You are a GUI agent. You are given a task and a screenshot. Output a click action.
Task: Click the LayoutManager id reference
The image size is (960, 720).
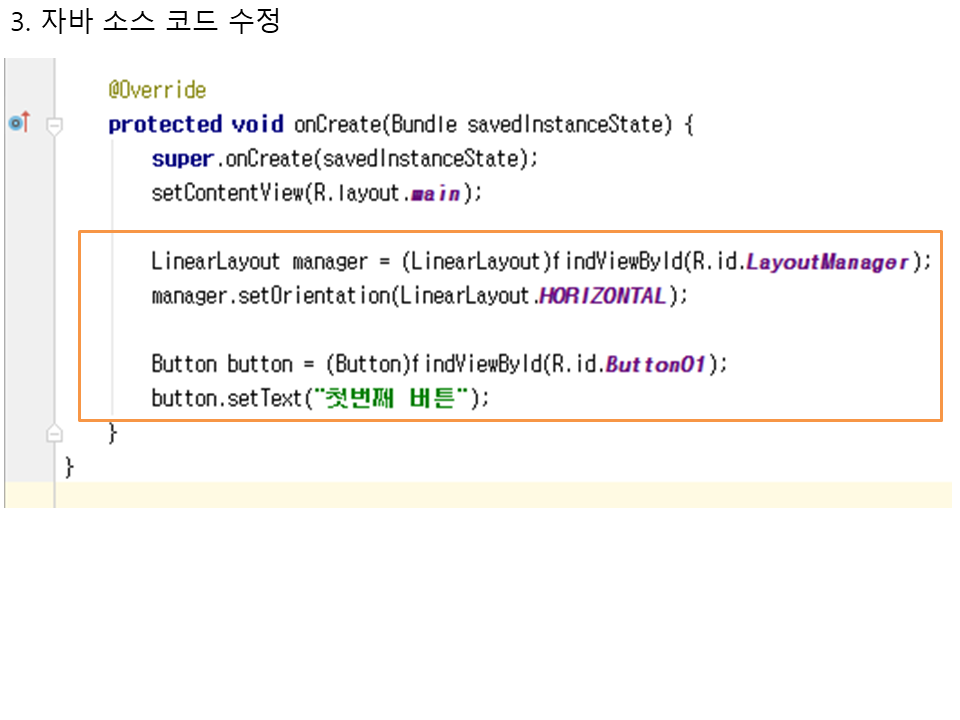(x=826, y=262)
